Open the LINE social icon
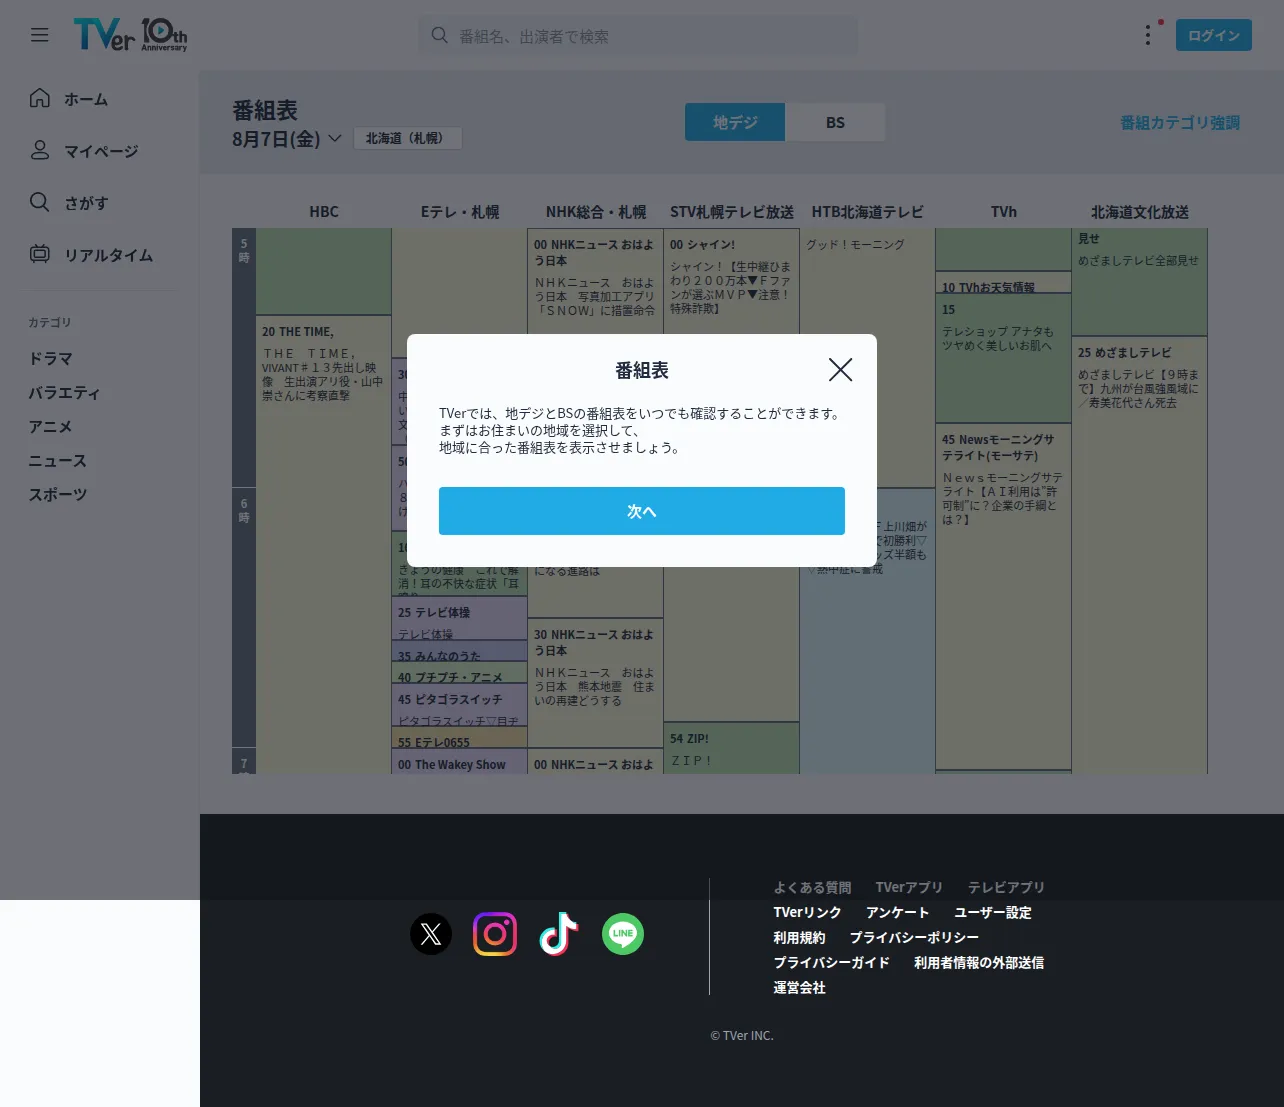 pyautogui.click(x=623, y=934)
